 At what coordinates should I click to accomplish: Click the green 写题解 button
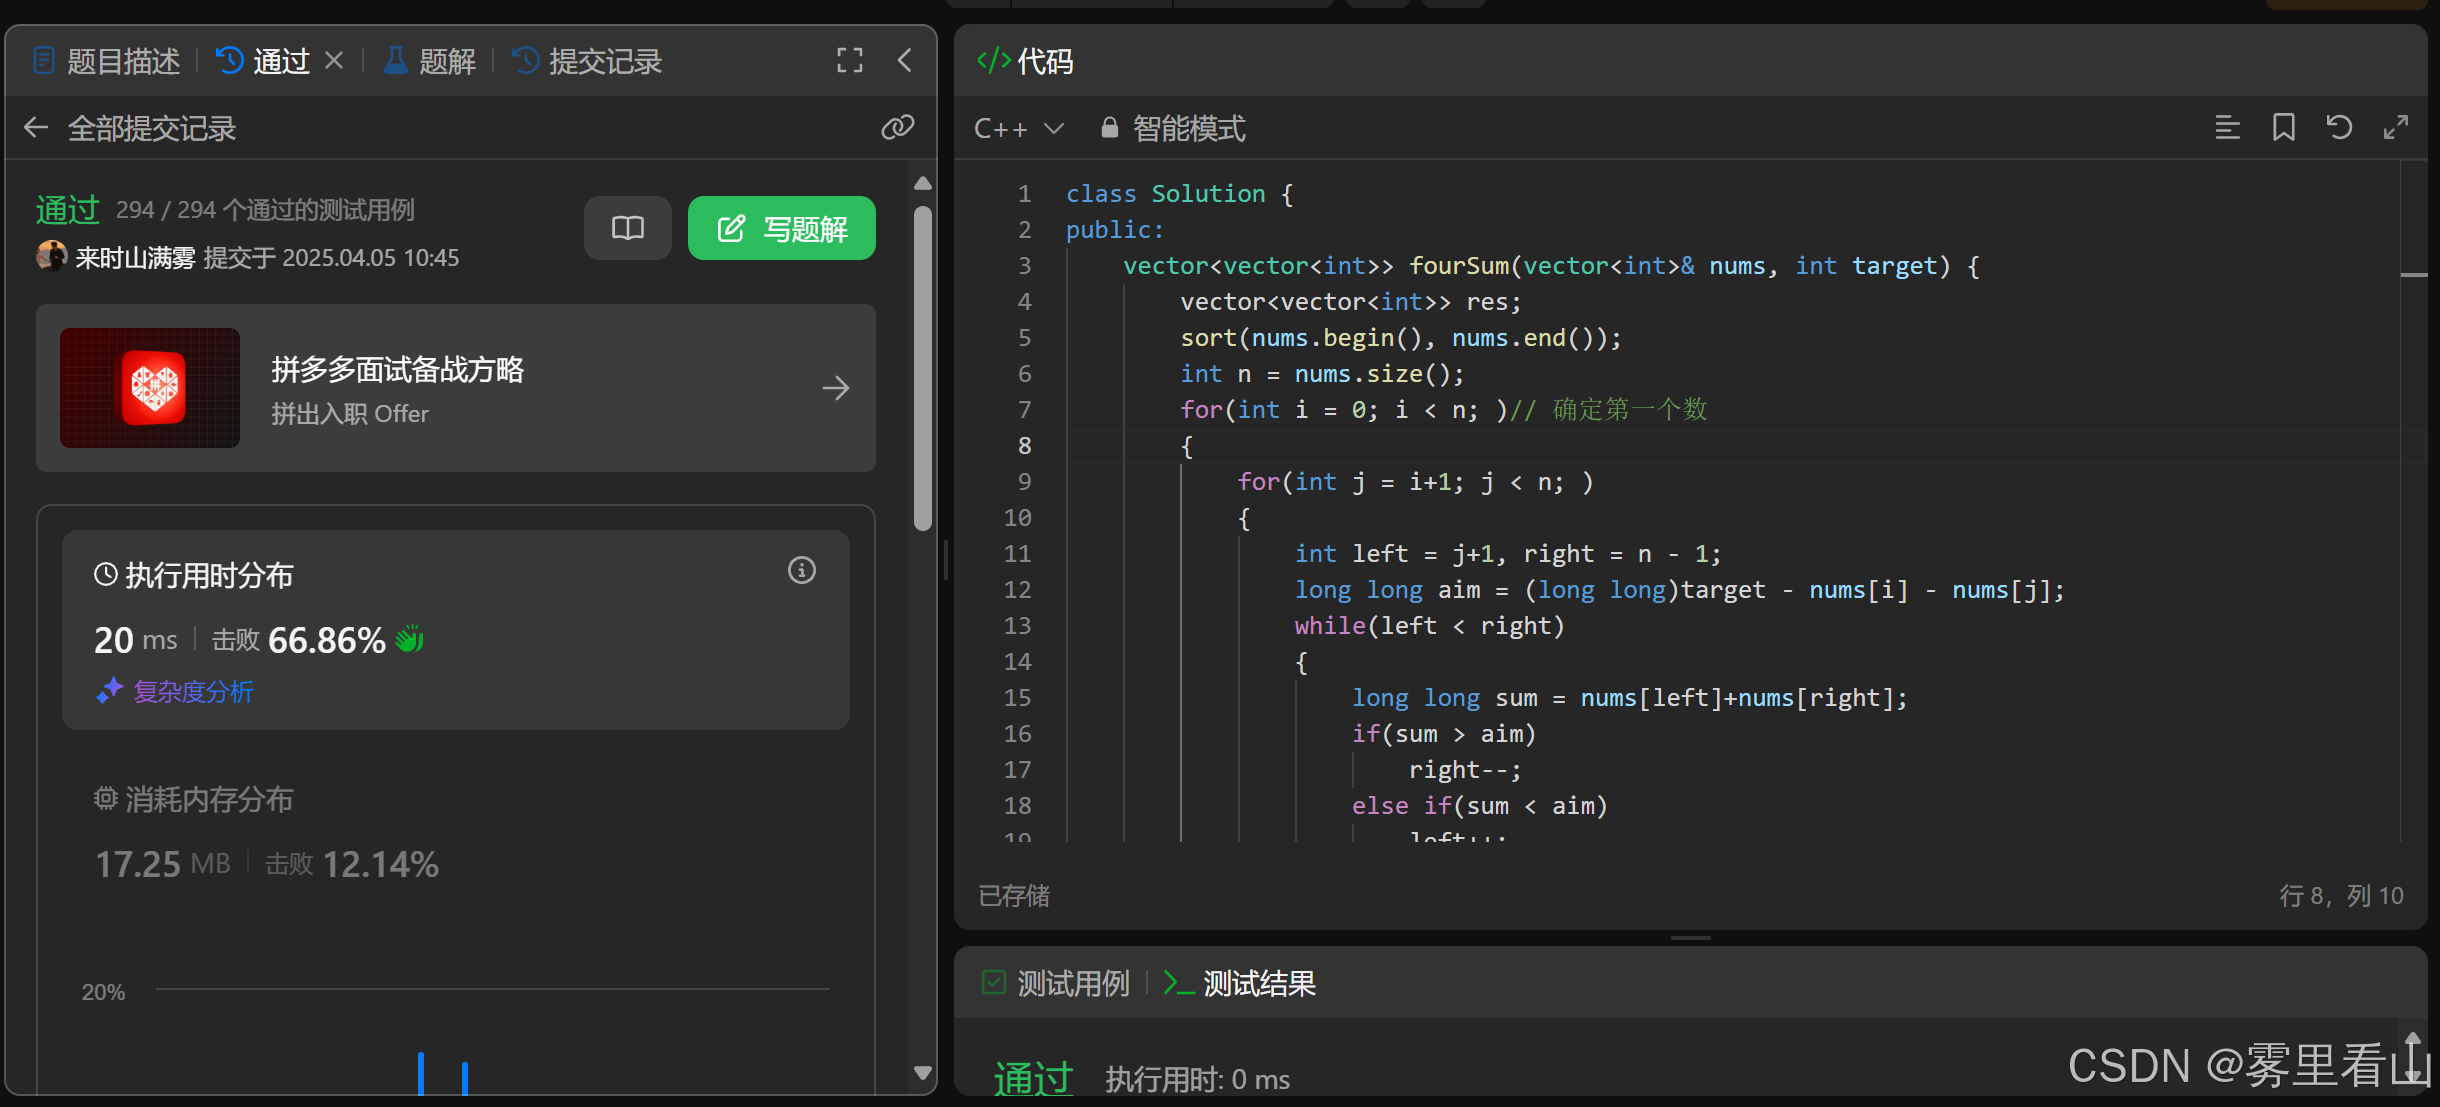click(781, 229)
